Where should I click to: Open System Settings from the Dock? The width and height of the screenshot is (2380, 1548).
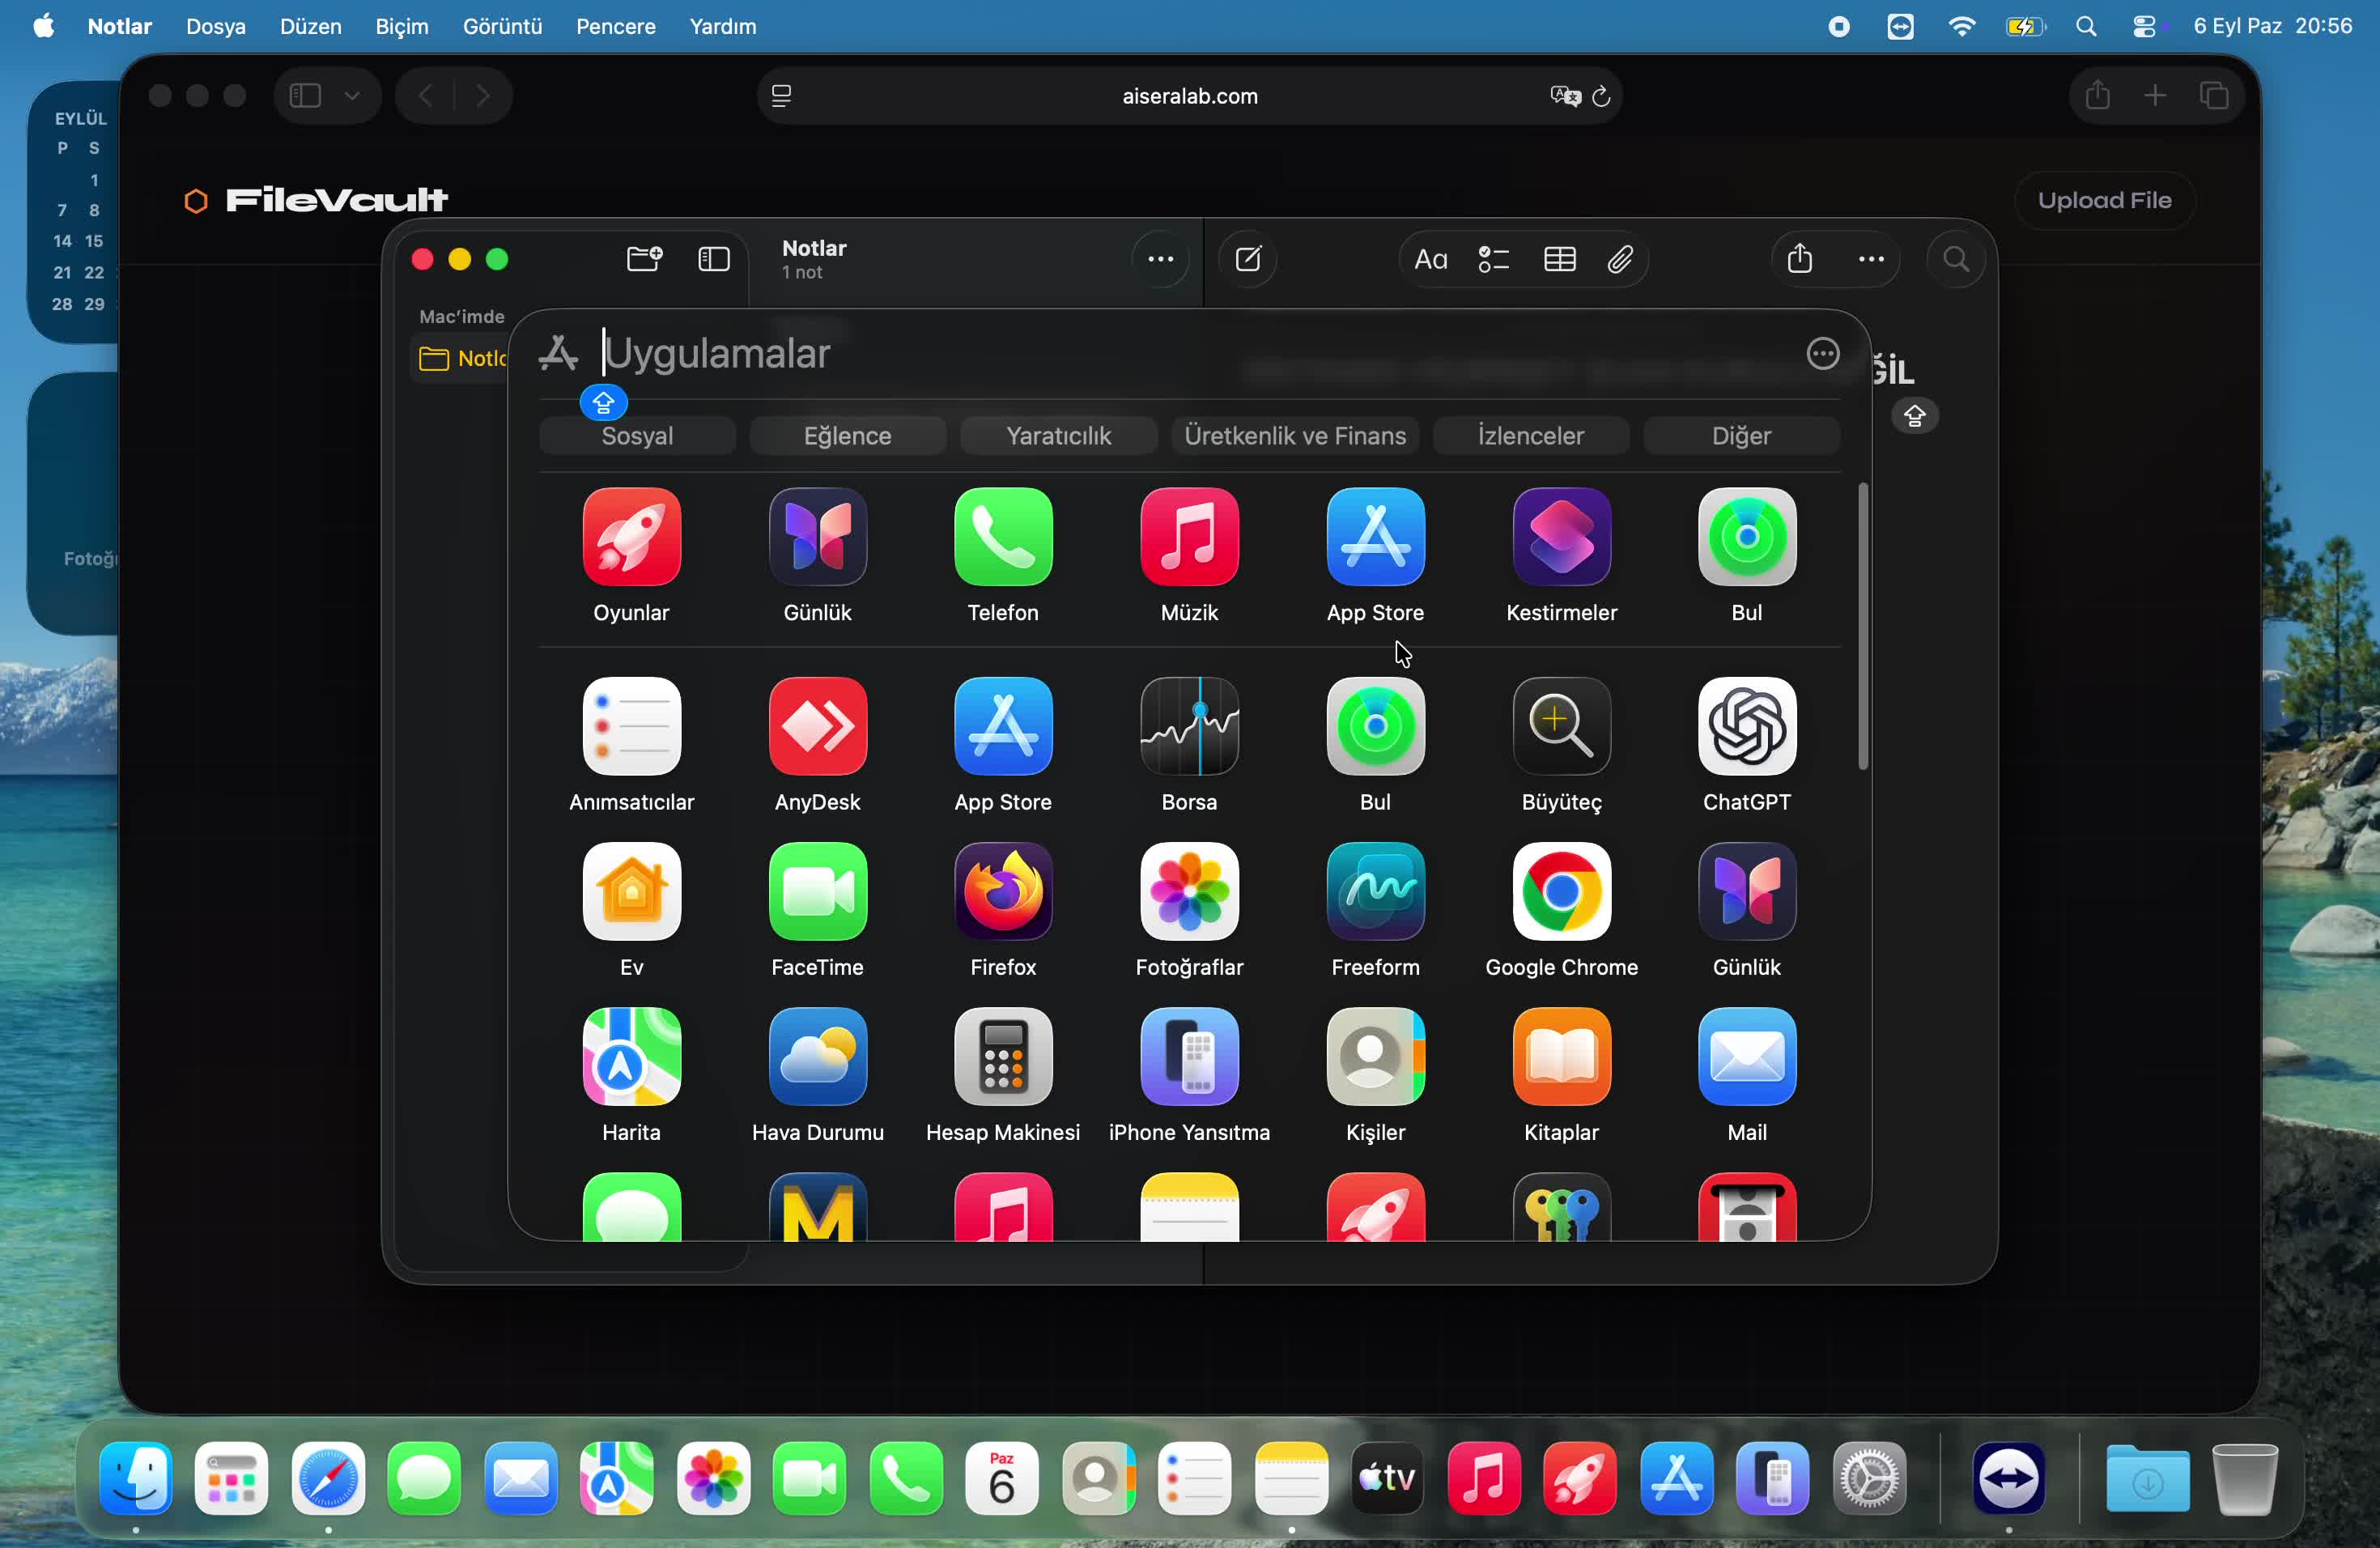tap(1868, 1478)
